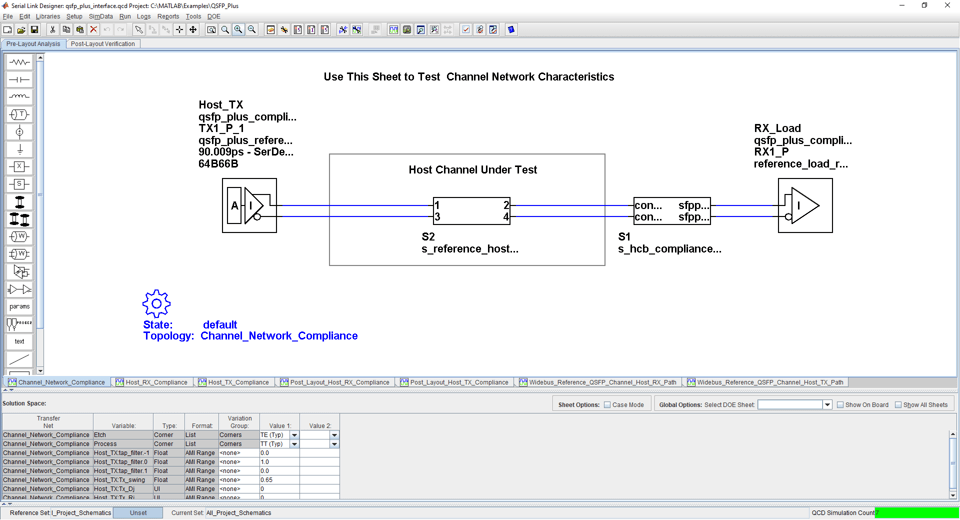Viewport: 960px width, 520px height.
Task: Click the tap_filter.0 value 1.0 field
Action: (x=279, y=462)
